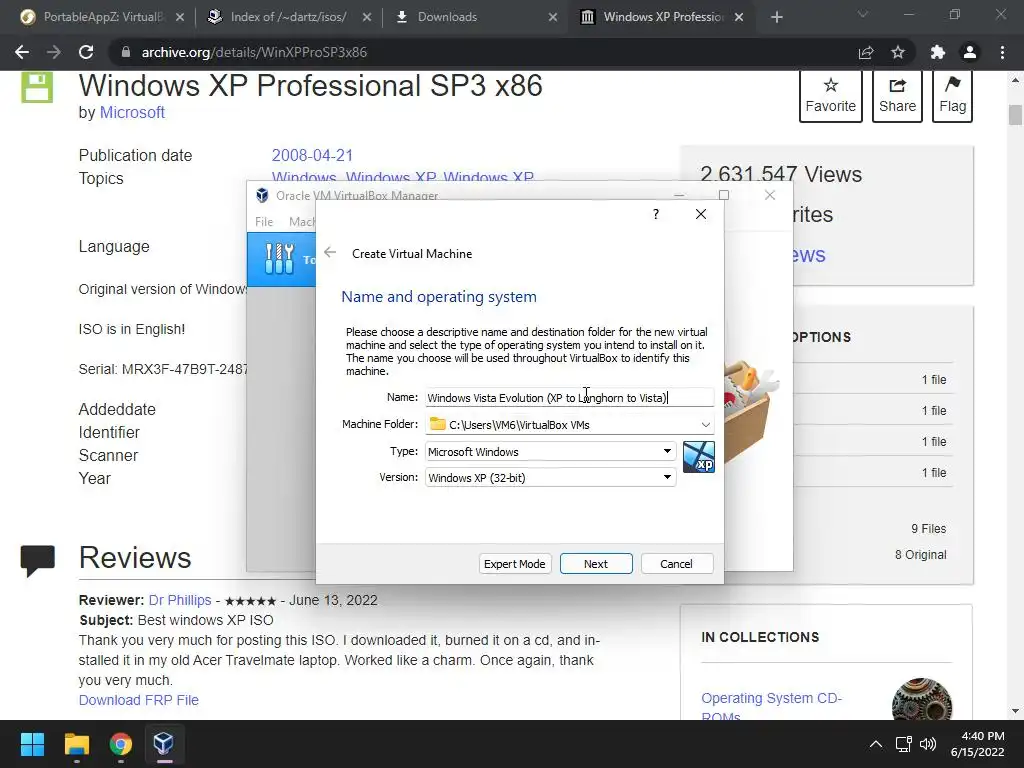
Task: Click the page vertical scrollbar thumb
Action: pos(1015,114)
